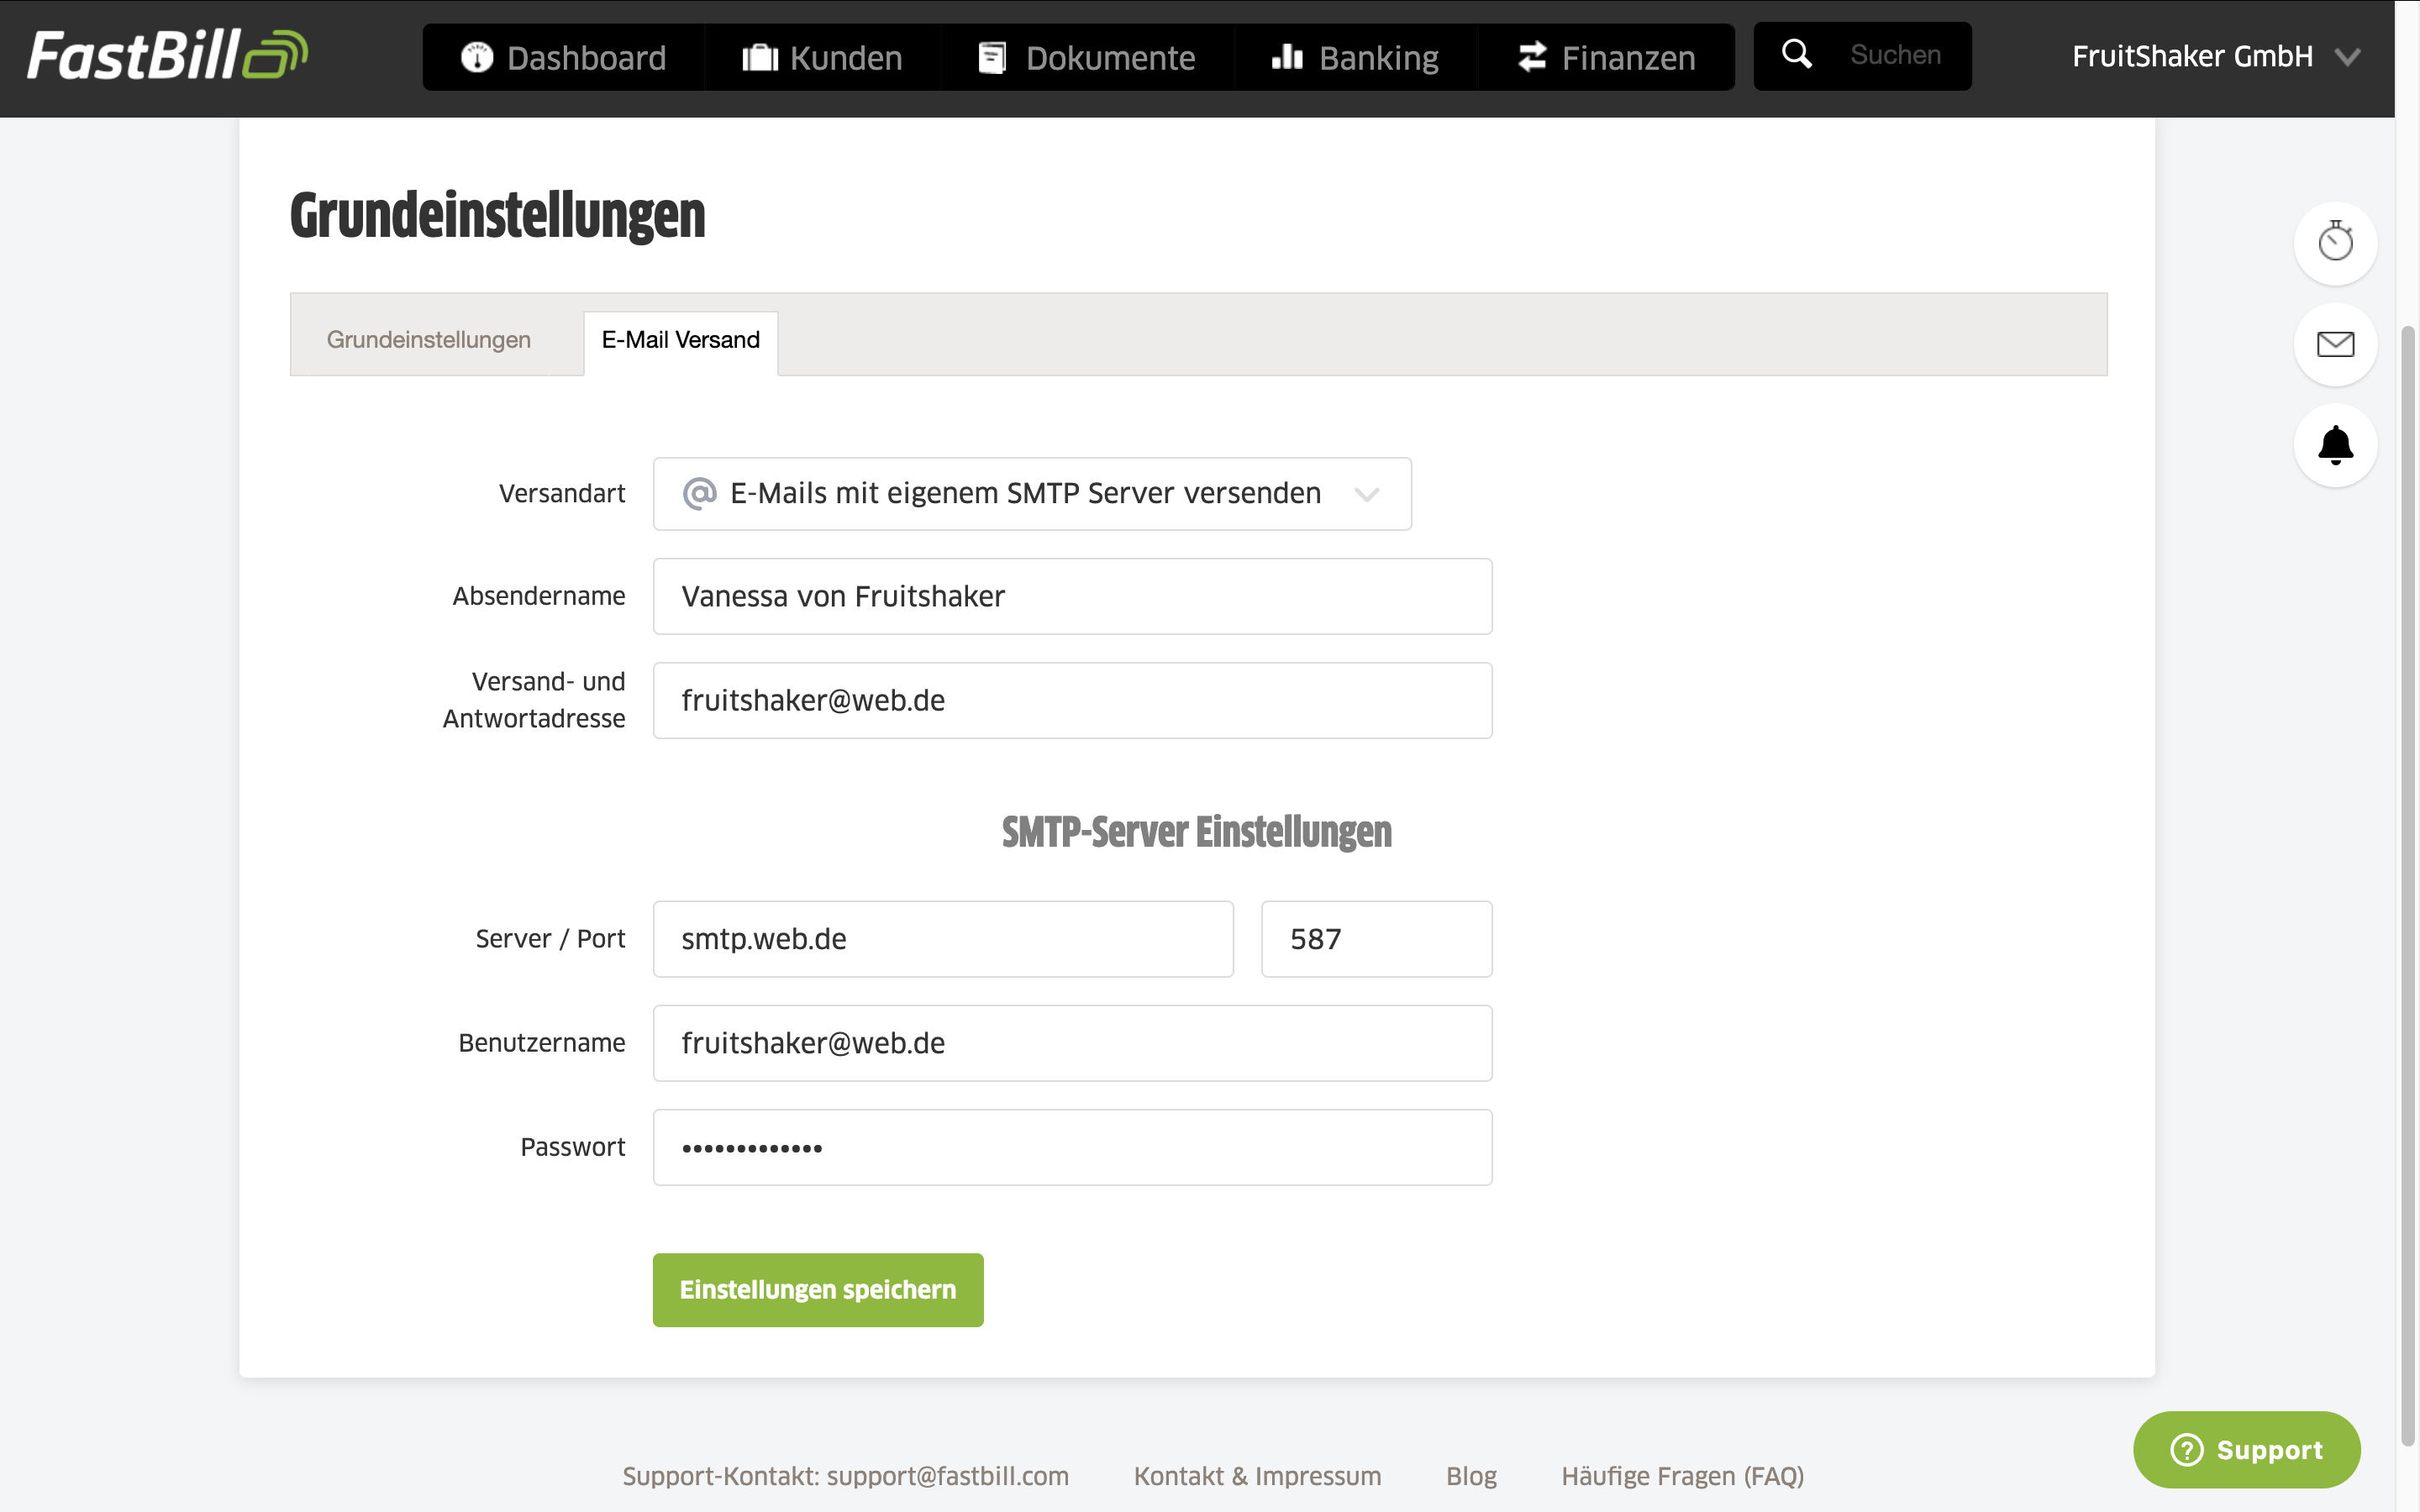This screenshot has width=2420, height=1512.
Task: Open the Finanzen menu
Action: coord(1606,57)
